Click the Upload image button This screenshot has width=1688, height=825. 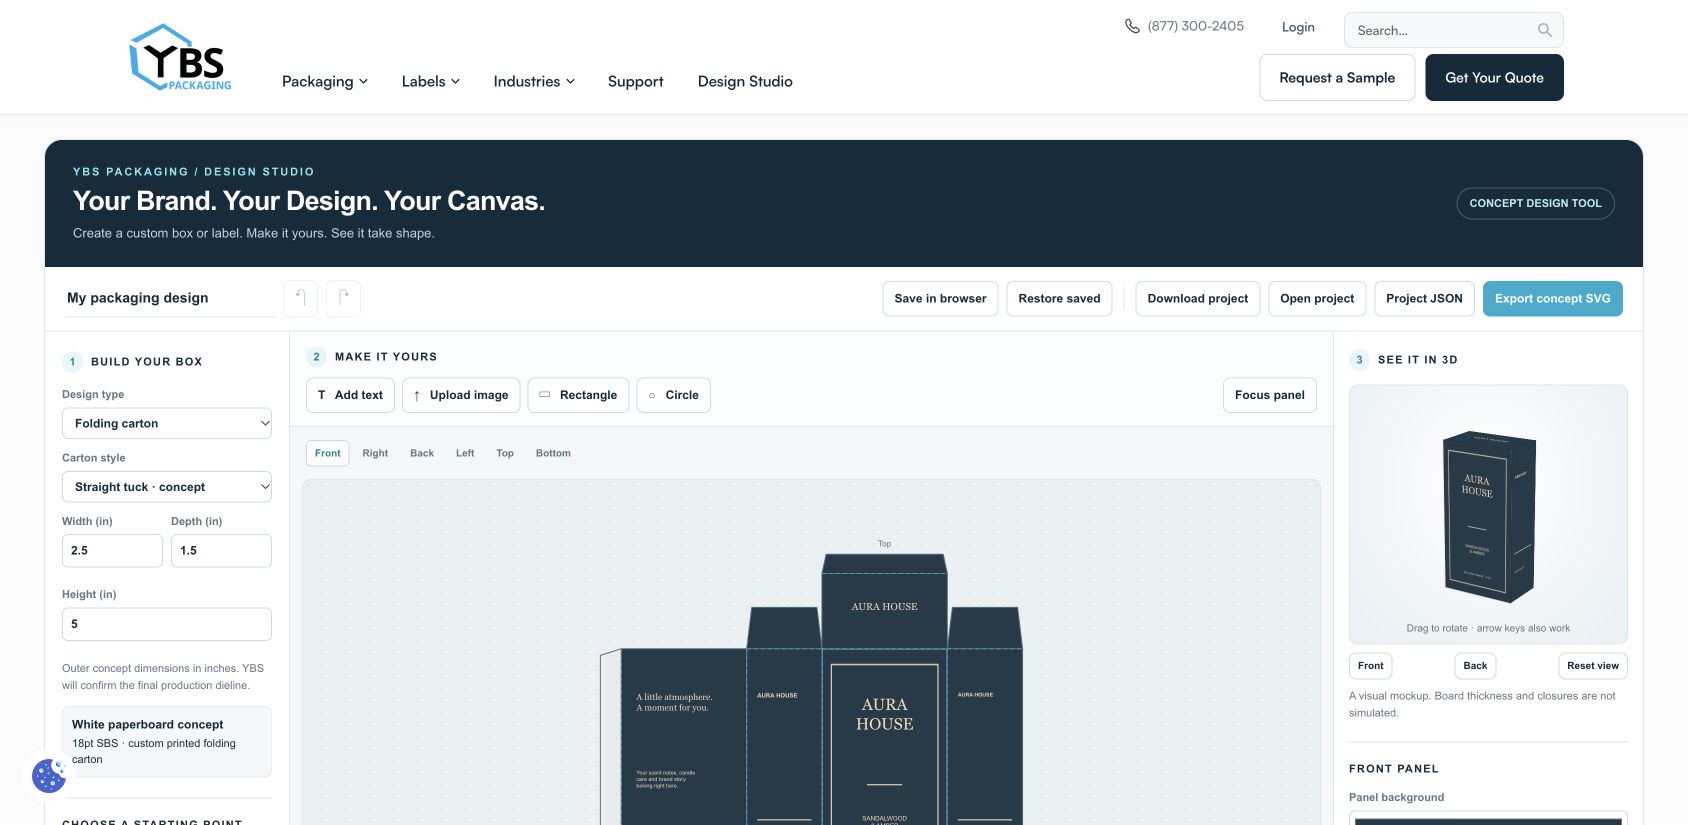click(461, 395)
